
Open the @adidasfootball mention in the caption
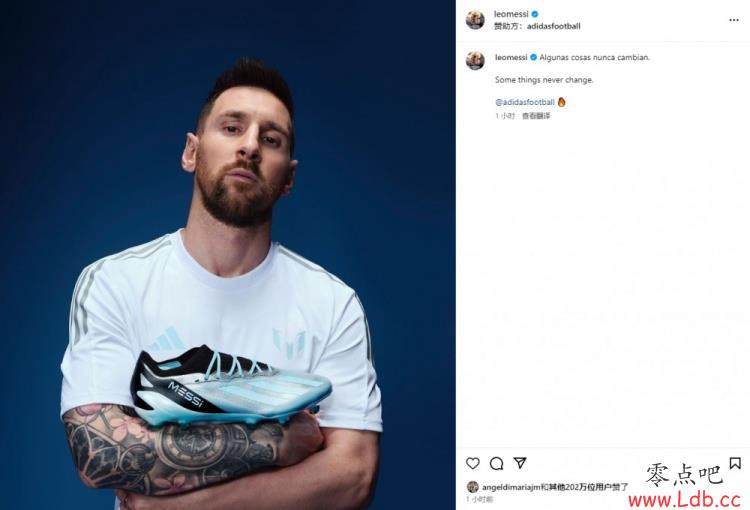coord(525,102)
